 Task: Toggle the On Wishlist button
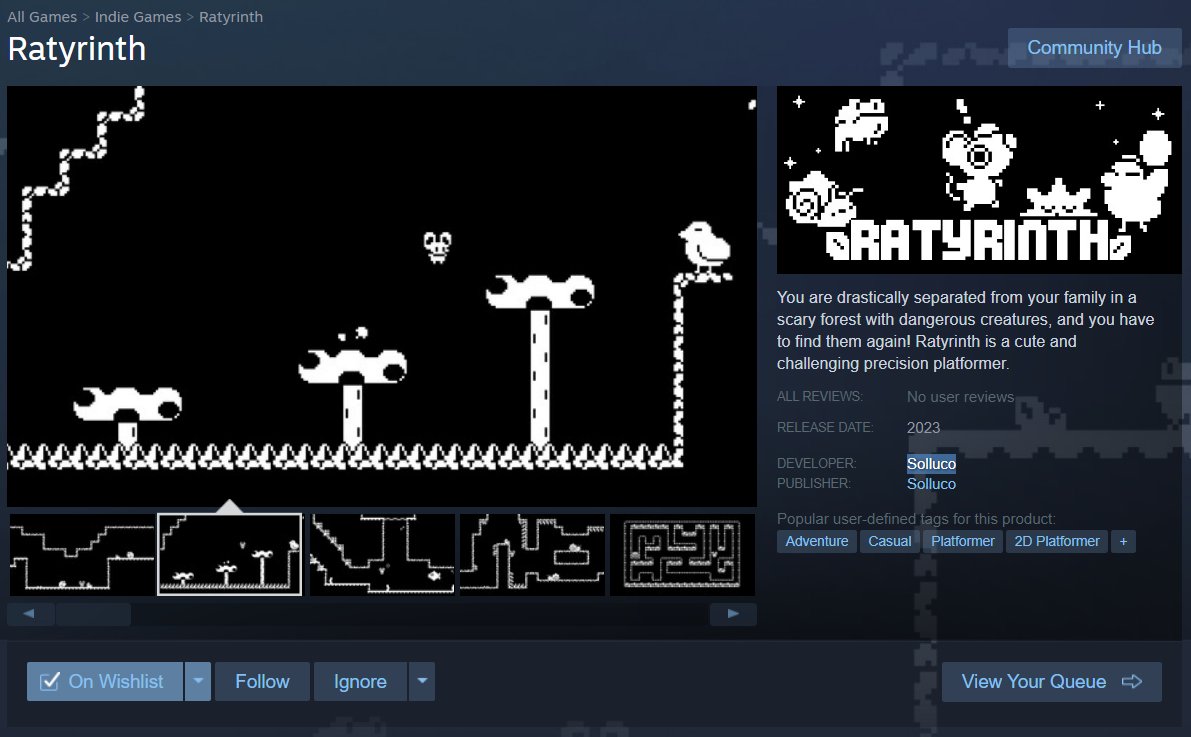105,682
